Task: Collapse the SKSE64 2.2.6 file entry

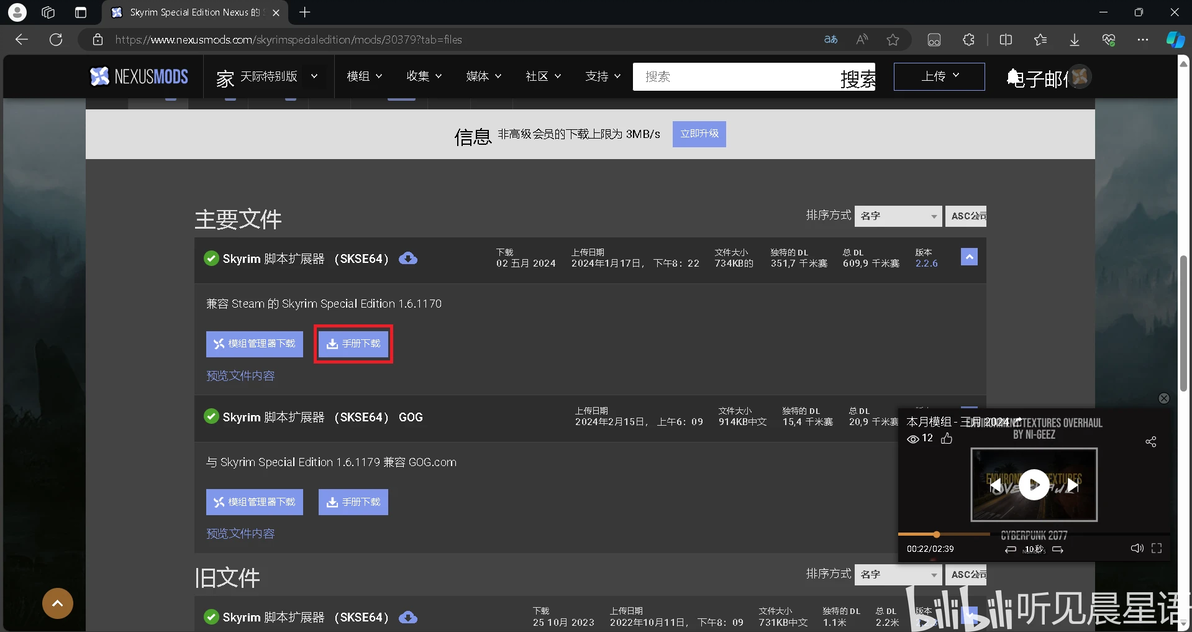Action: point(968,257)
